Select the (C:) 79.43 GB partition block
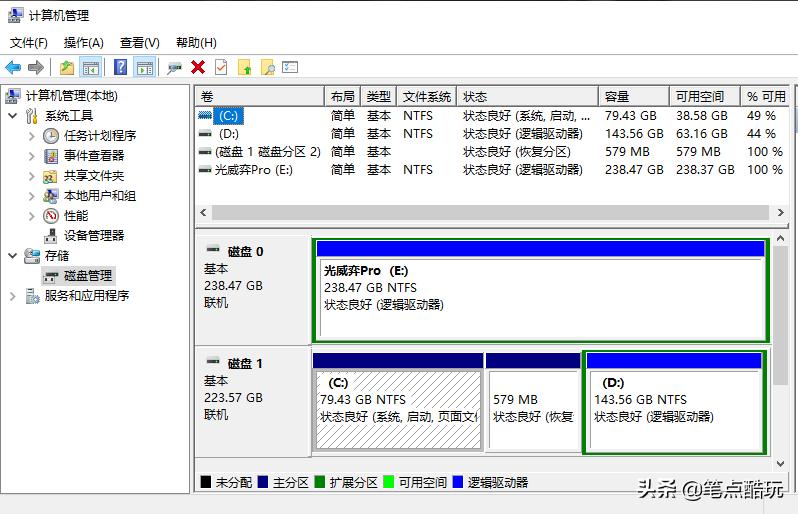The height and width of the screenshot is (514, 798). 397,402
